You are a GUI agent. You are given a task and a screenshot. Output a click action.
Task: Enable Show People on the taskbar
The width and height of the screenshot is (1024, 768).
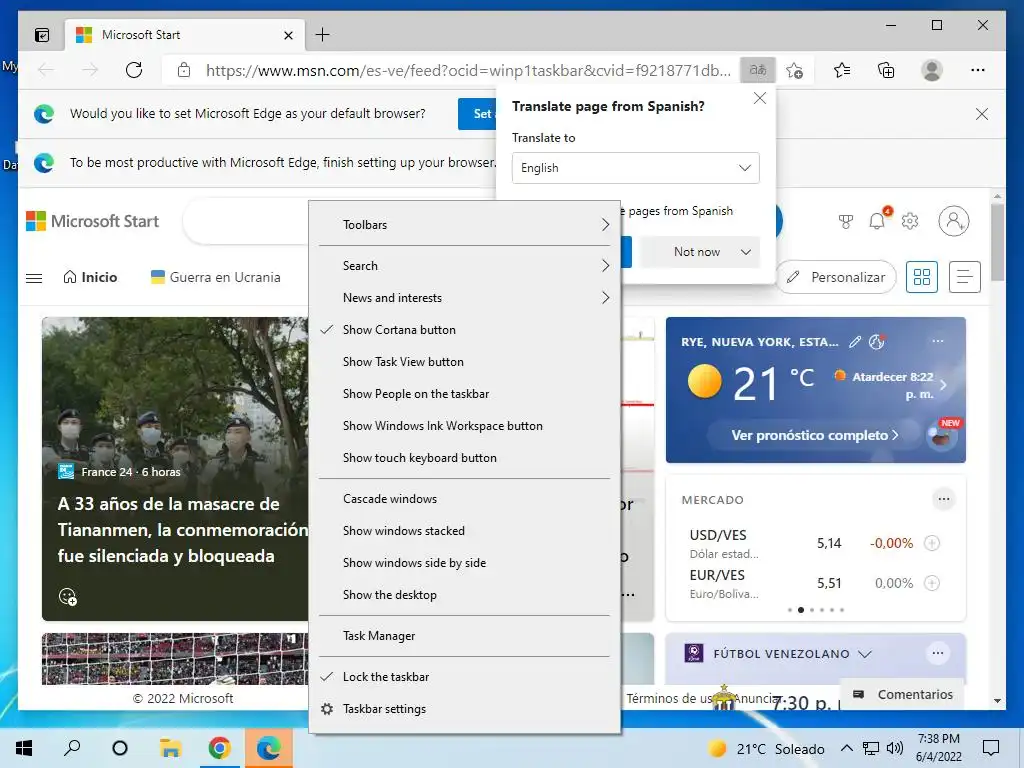464,394
